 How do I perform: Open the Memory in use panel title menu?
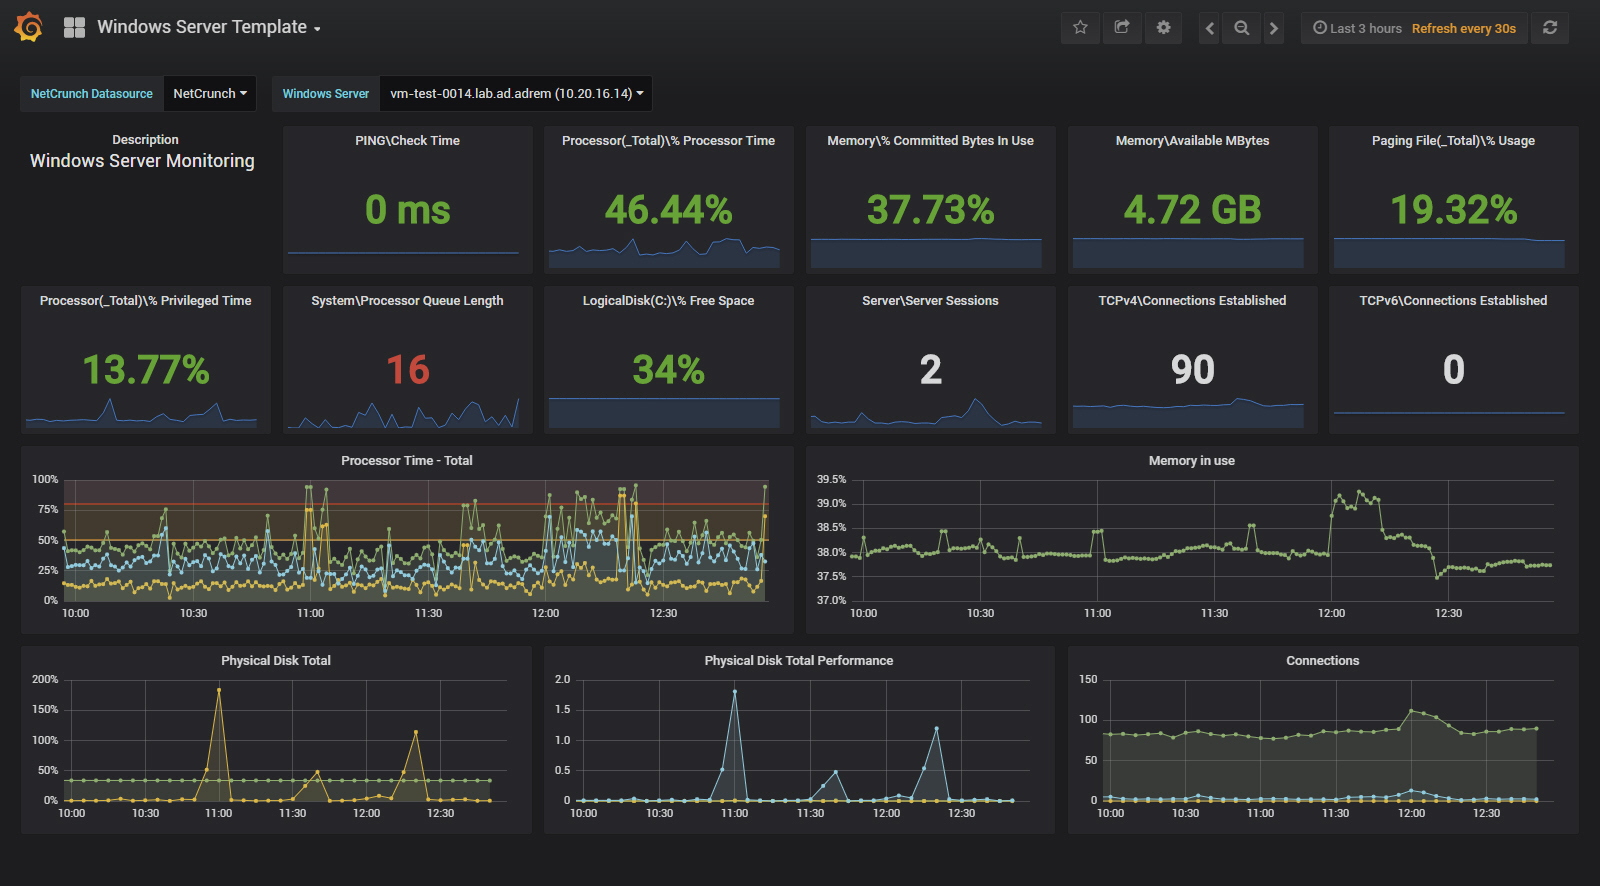[1192, 461]
